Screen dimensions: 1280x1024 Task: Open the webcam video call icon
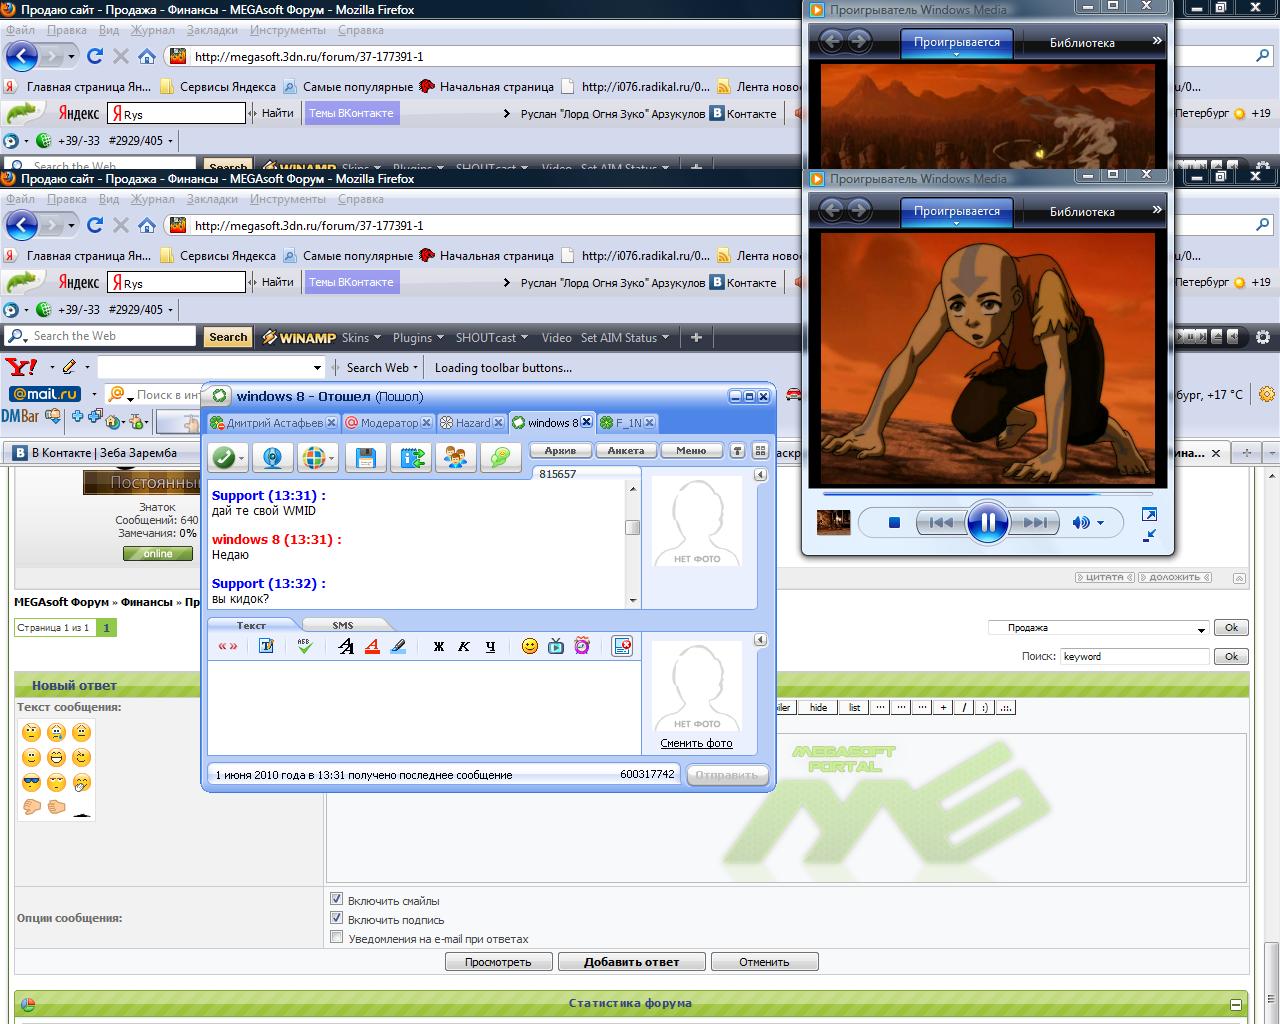point(272,458)
